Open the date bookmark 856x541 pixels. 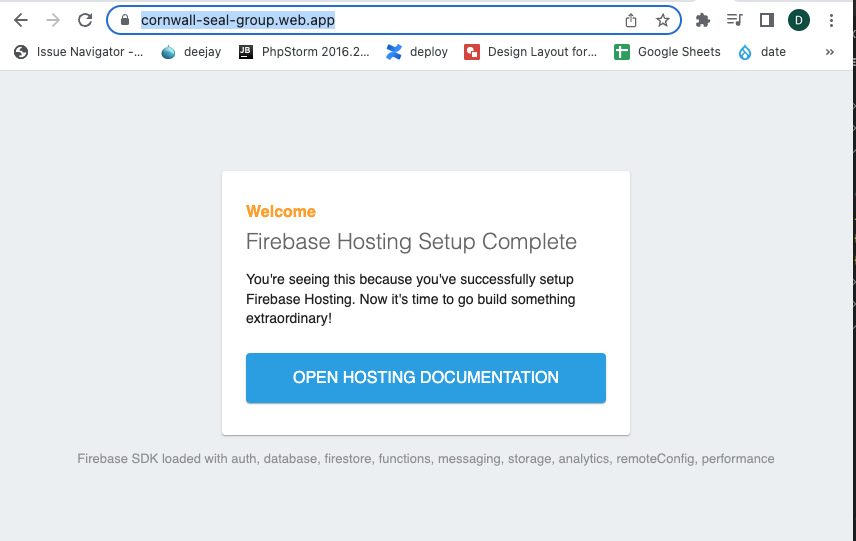tap(762, 52)
